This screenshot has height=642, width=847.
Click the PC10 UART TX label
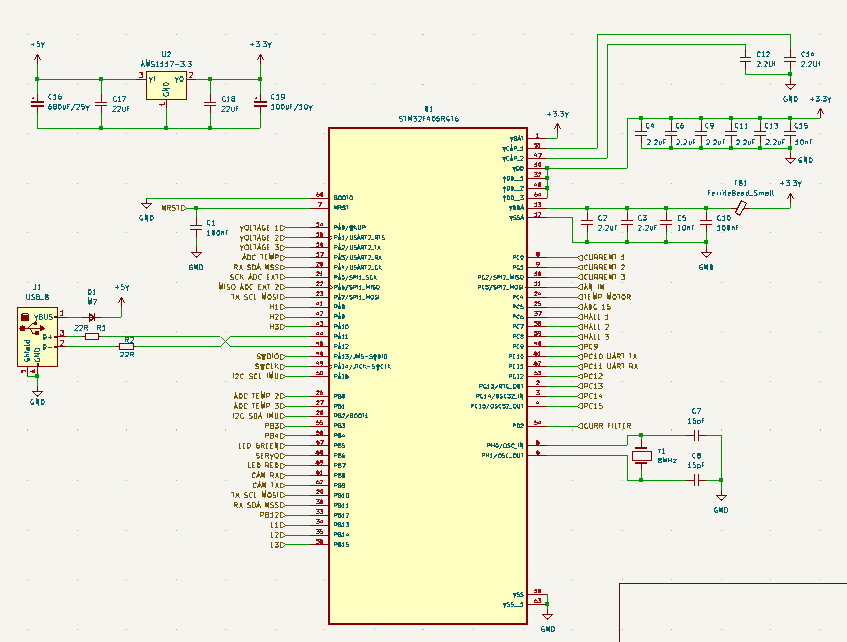[608, 357]
